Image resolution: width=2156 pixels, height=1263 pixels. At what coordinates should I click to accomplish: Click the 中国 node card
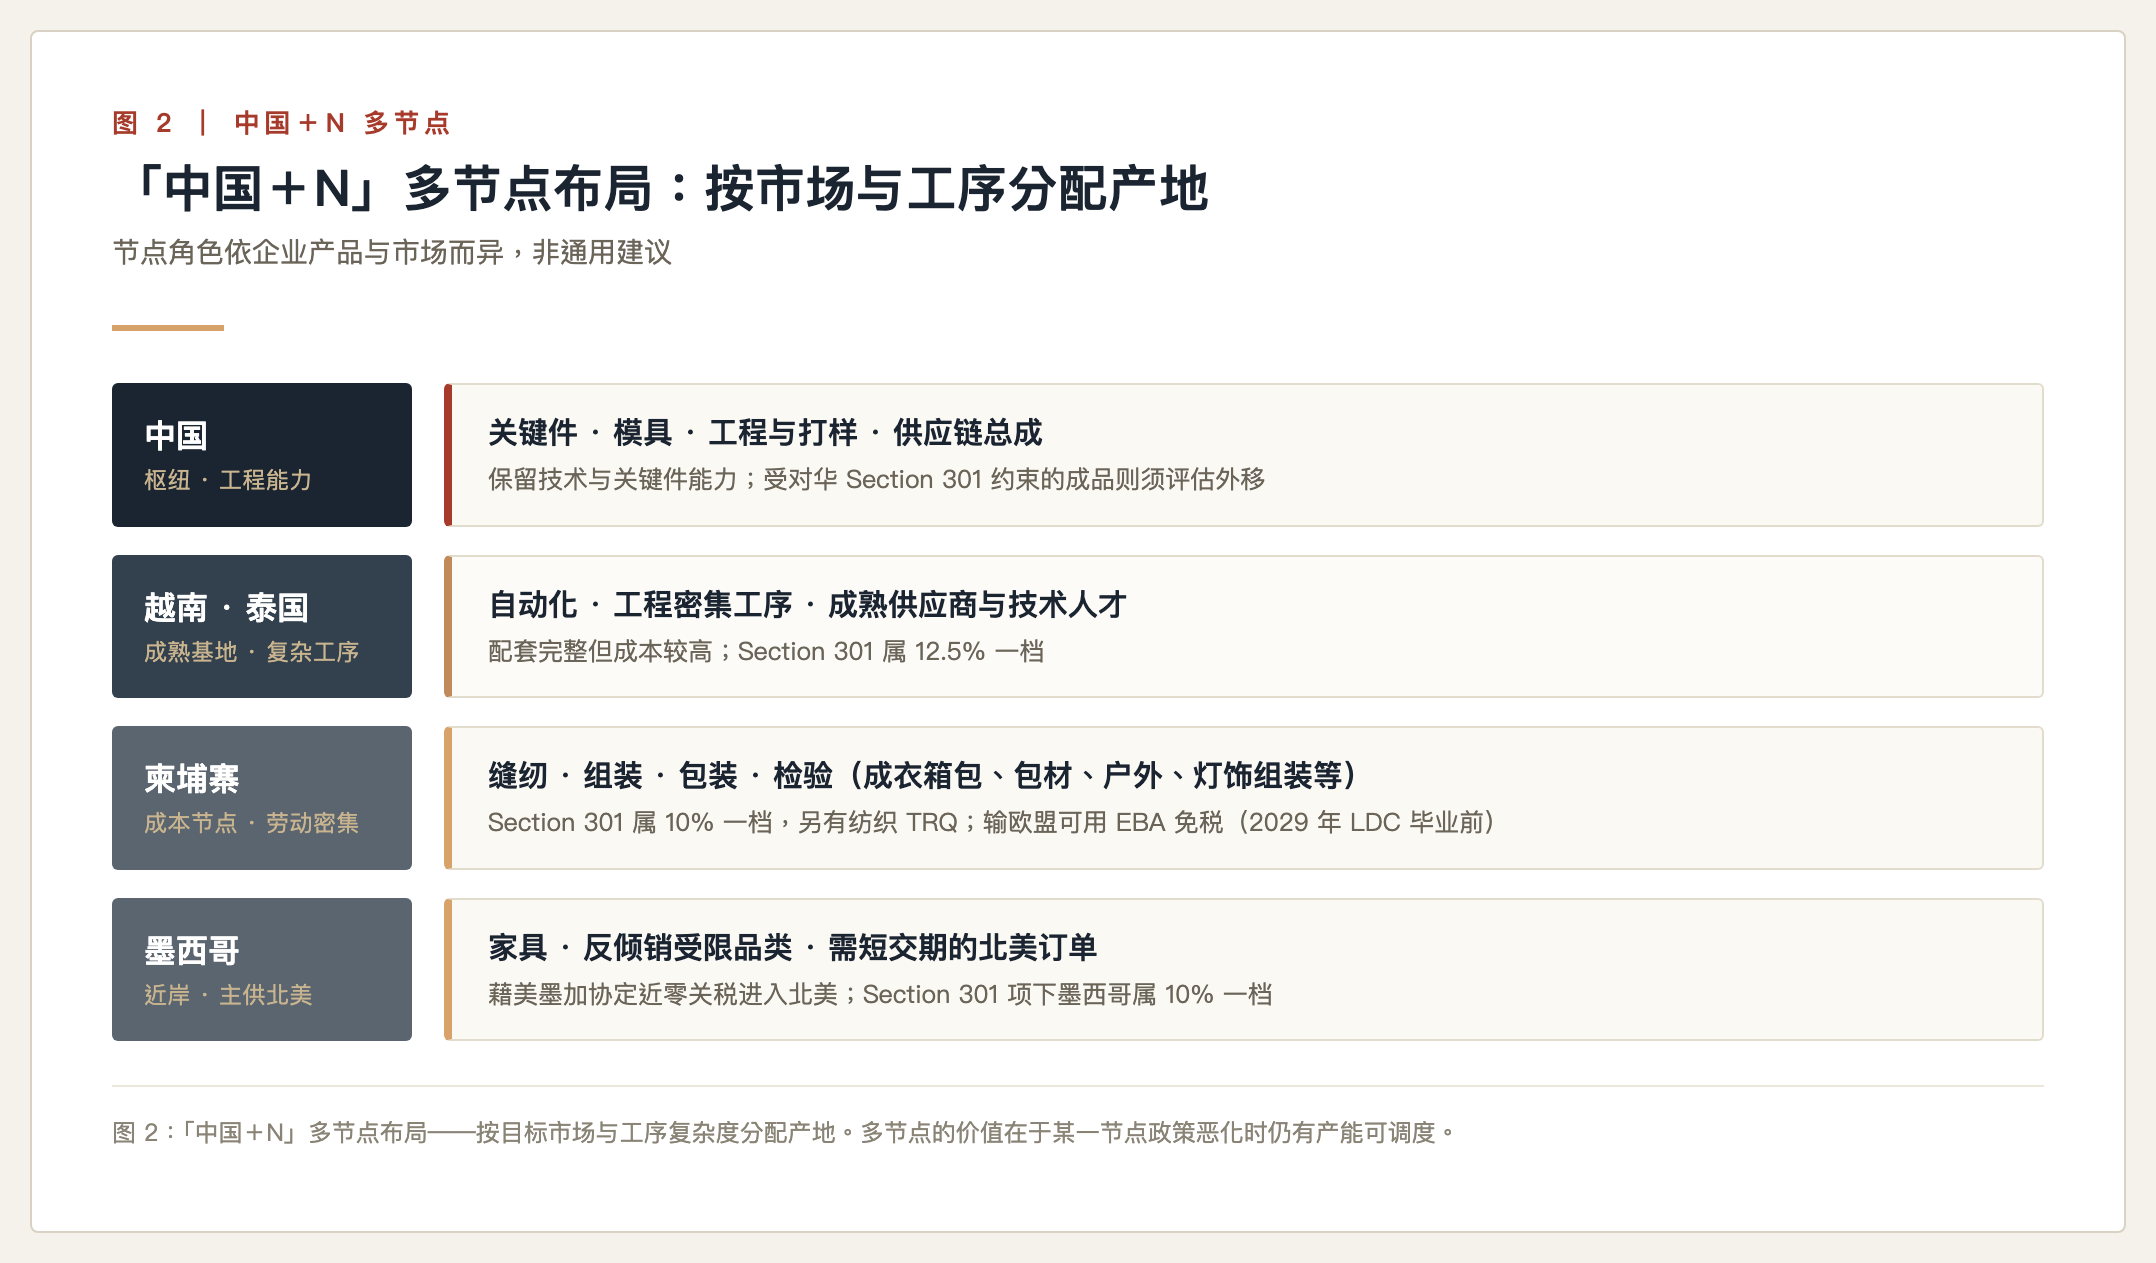pyautogui.click(x=262, y=455)
